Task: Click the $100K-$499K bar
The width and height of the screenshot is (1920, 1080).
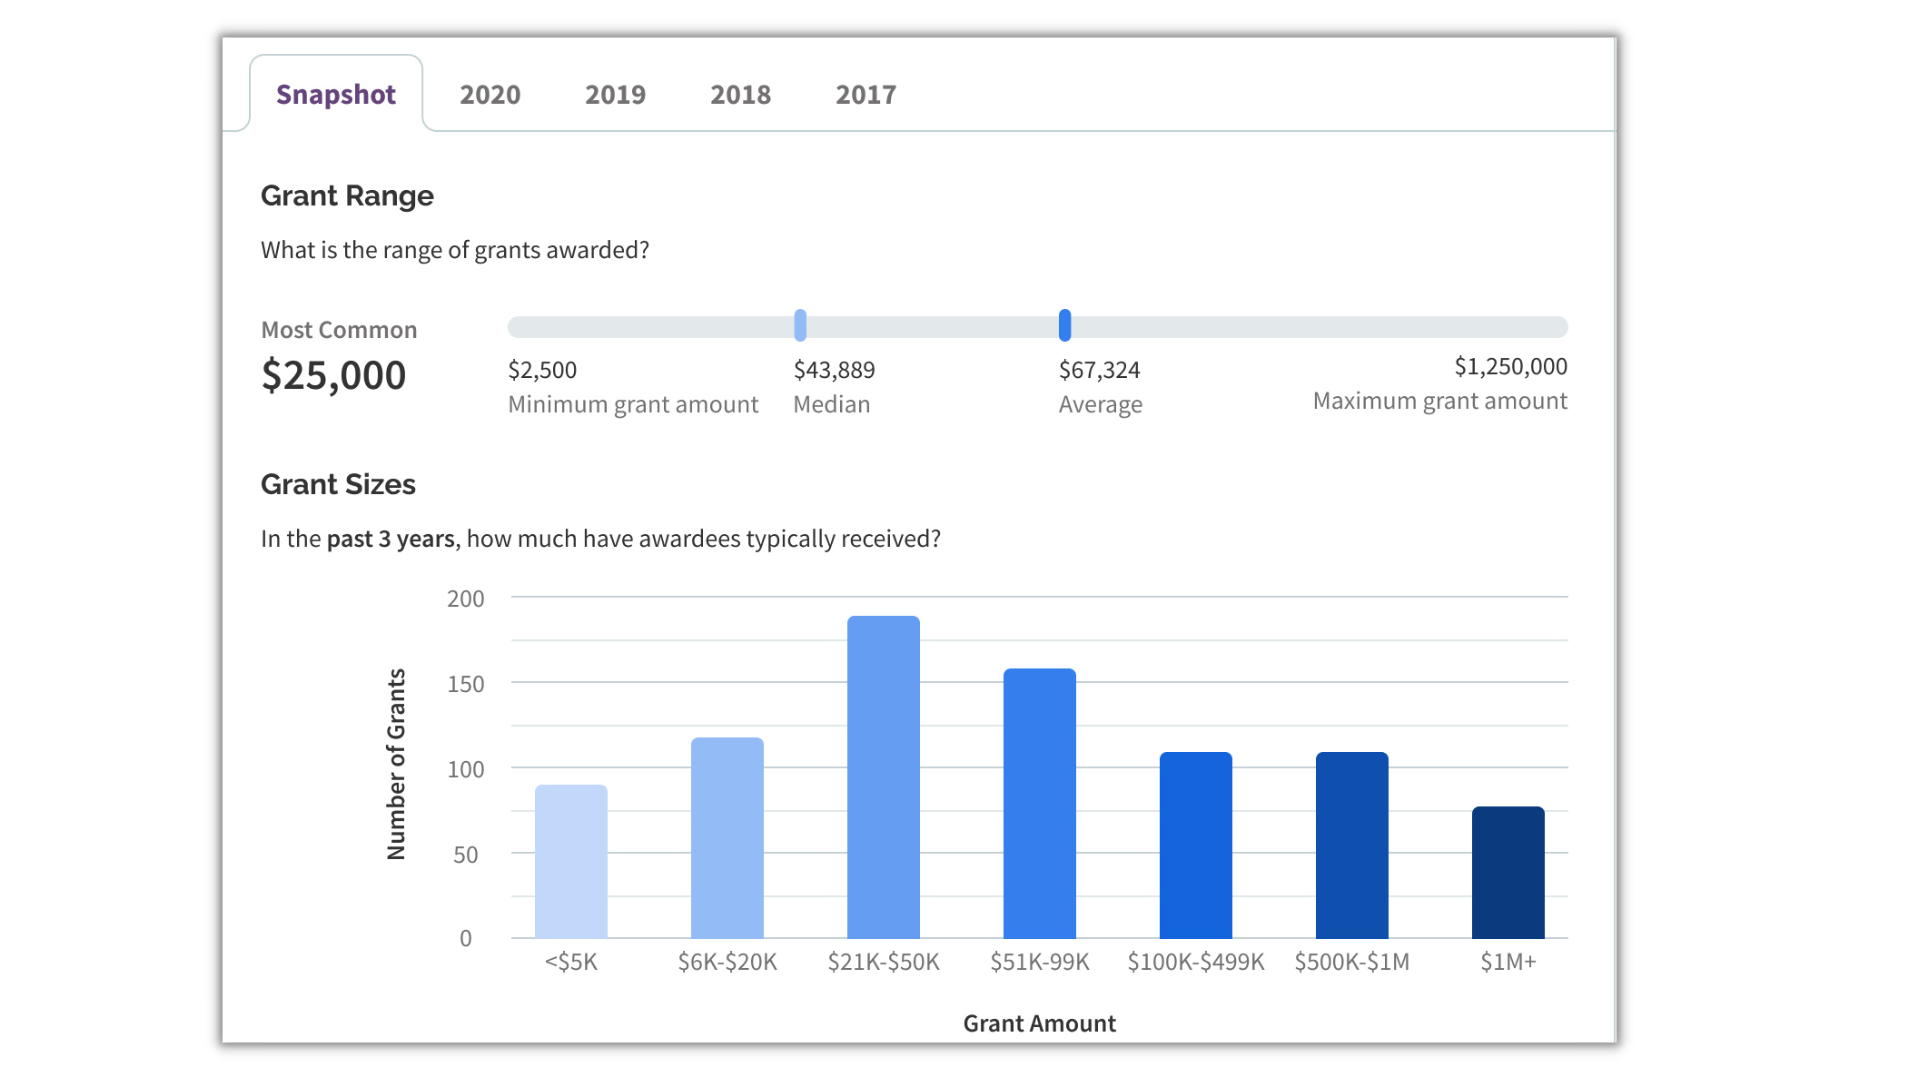Action: click(1195, 845)
